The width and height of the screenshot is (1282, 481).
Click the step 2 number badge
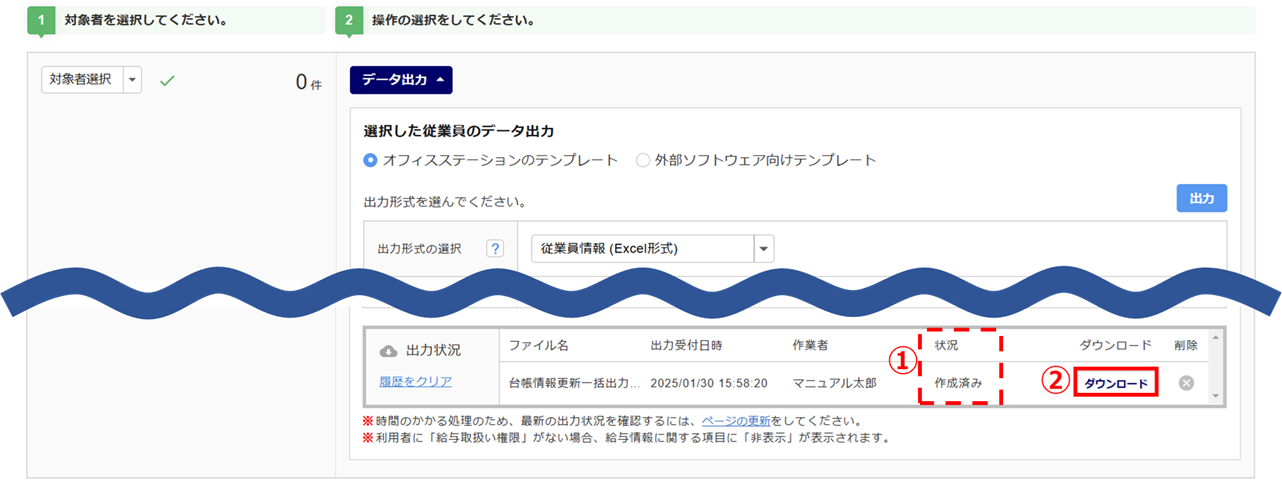[348, 20]
